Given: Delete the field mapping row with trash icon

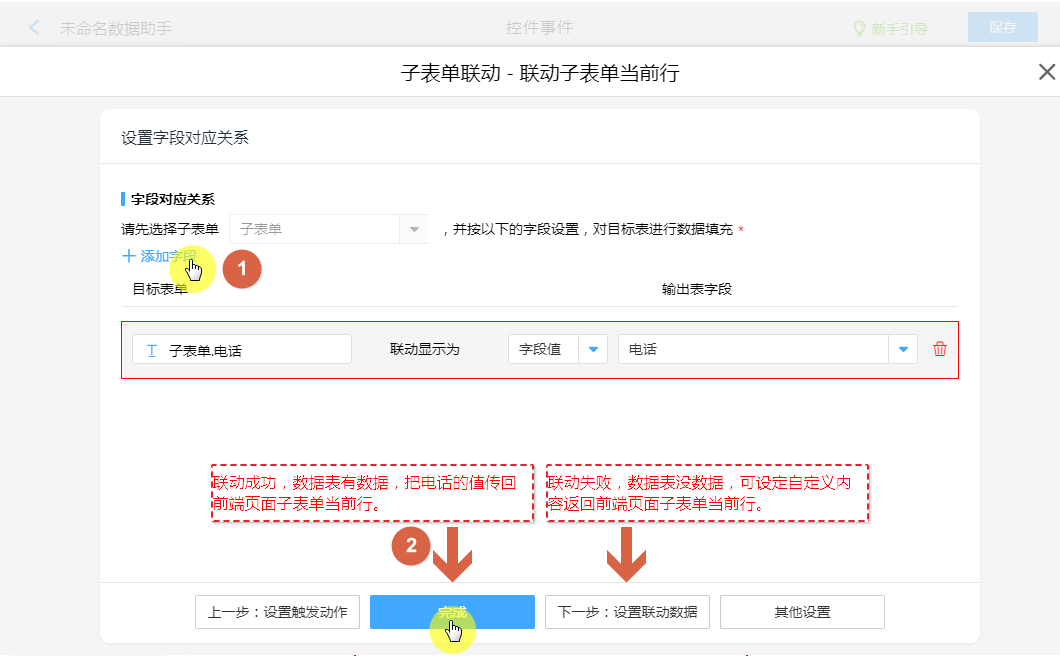Looking at the screenshot, I should tap(939, 349).
